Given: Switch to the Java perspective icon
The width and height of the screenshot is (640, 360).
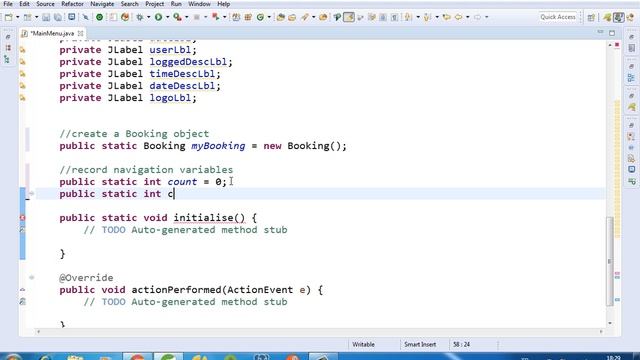Looking at the screenshot, I should (x=607, y=17).
